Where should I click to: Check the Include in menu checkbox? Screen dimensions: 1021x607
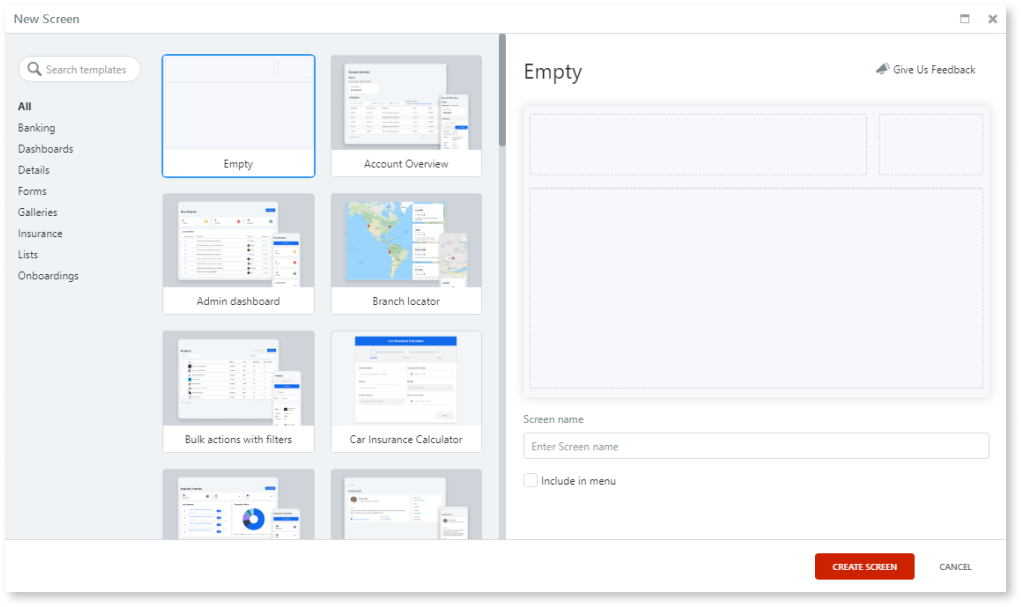click(x=530, y=480)
